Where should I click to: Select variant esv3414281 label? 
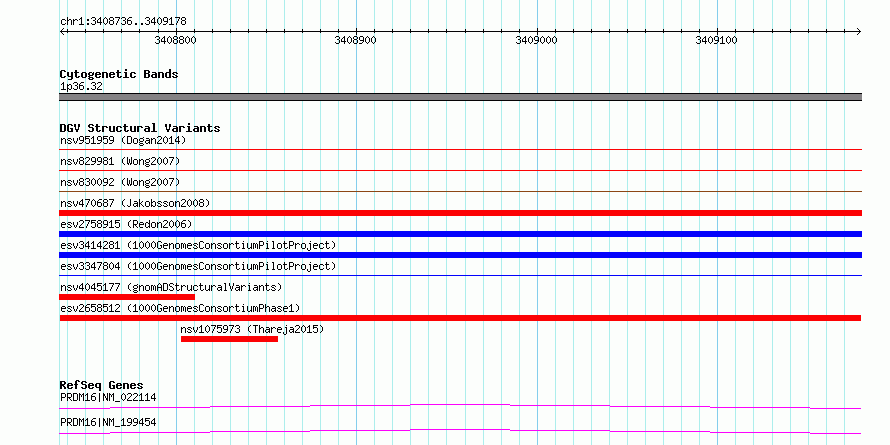198,245
